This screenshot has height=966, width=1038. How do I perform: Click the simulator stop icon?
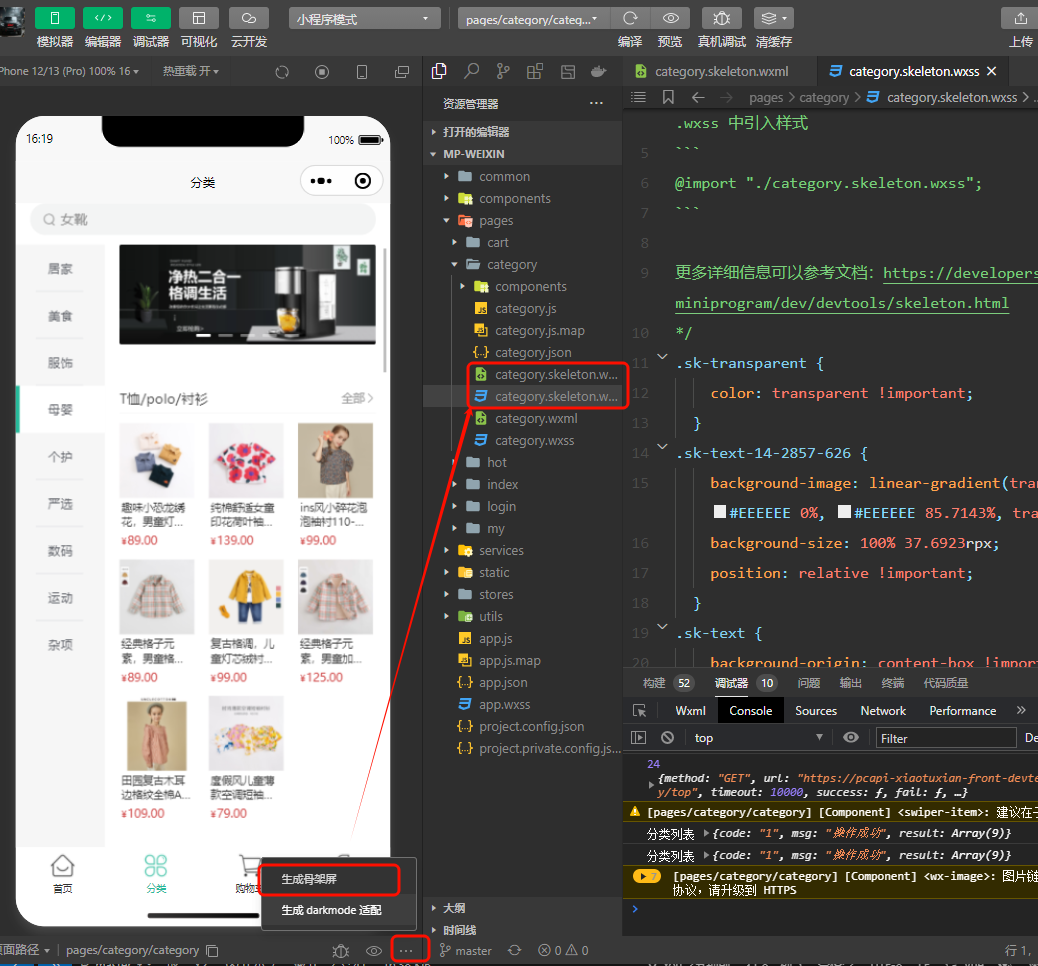[x=322, y=72]
